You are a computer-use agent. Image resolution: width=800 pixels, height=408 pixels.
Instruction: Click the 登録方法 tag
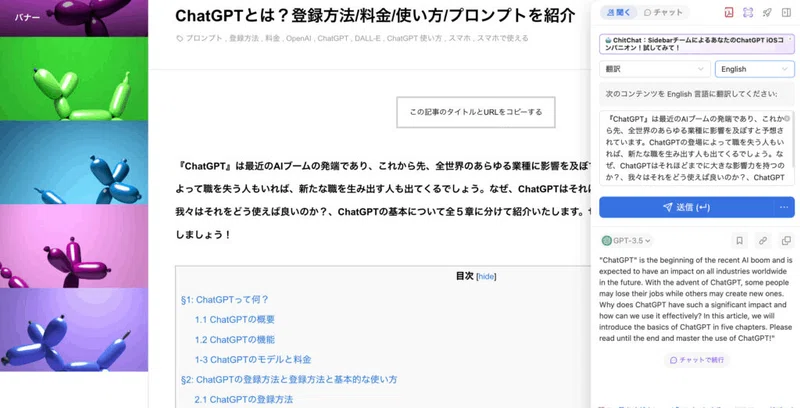coord(244,38)
